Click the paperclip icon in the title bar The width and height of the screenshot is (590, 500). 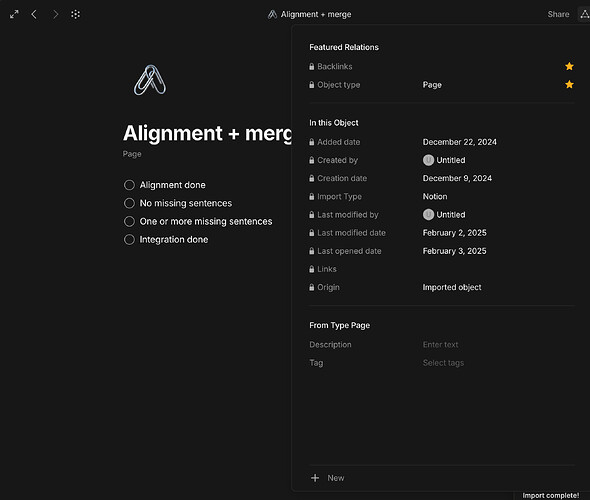[x=272, y=14]
